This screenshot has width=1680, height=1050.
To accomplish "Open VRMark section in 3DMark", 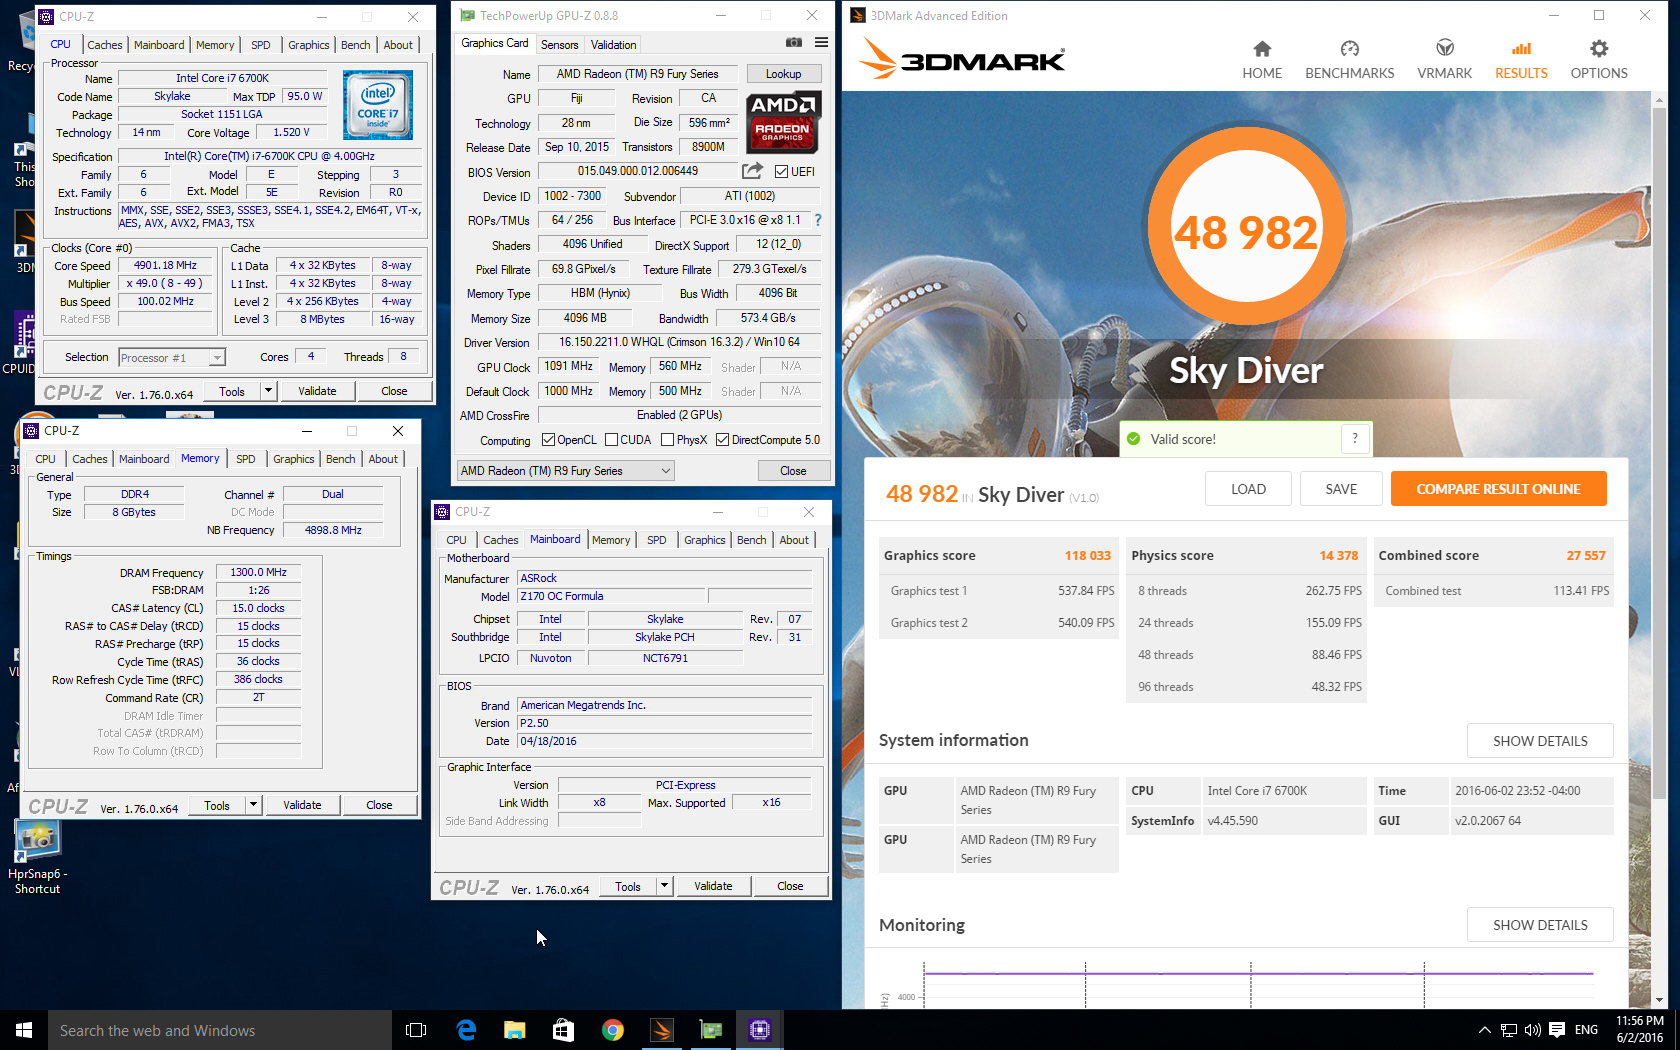I will point(1444,60).
